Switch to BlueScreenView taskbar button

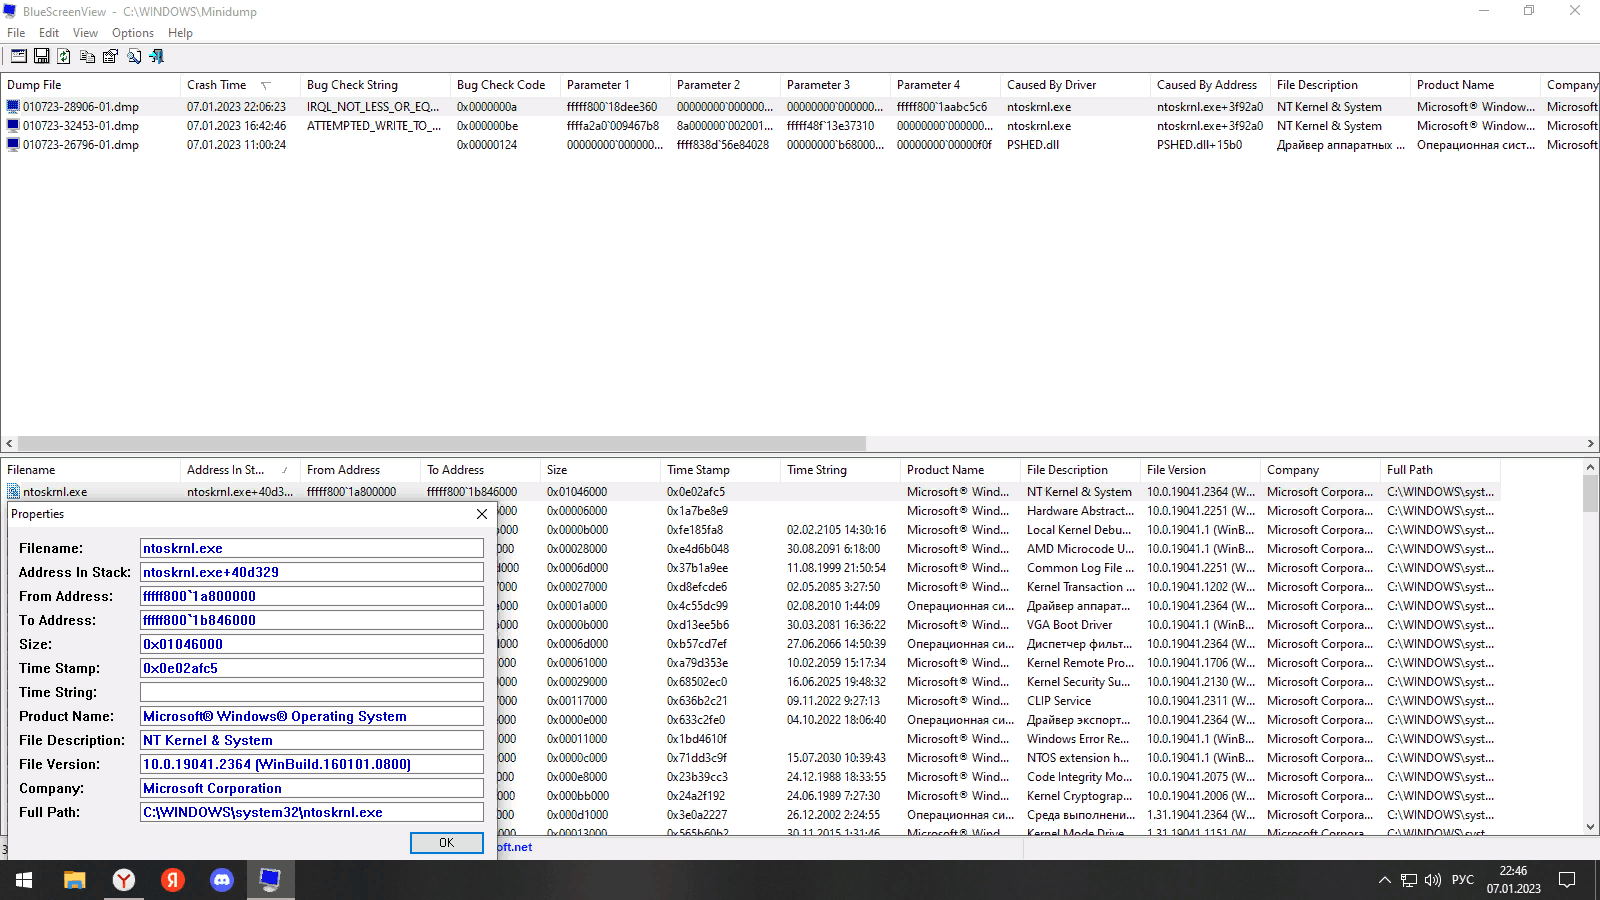tap(270, 880)
